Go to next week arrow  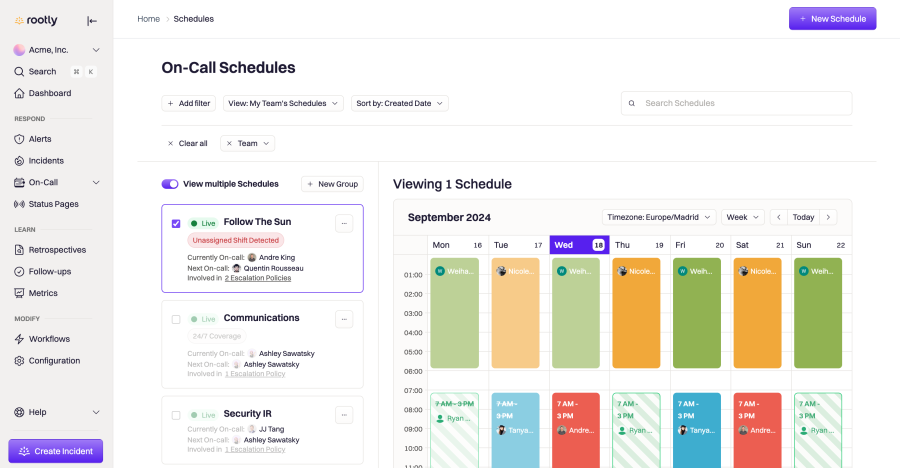(828, 217)
